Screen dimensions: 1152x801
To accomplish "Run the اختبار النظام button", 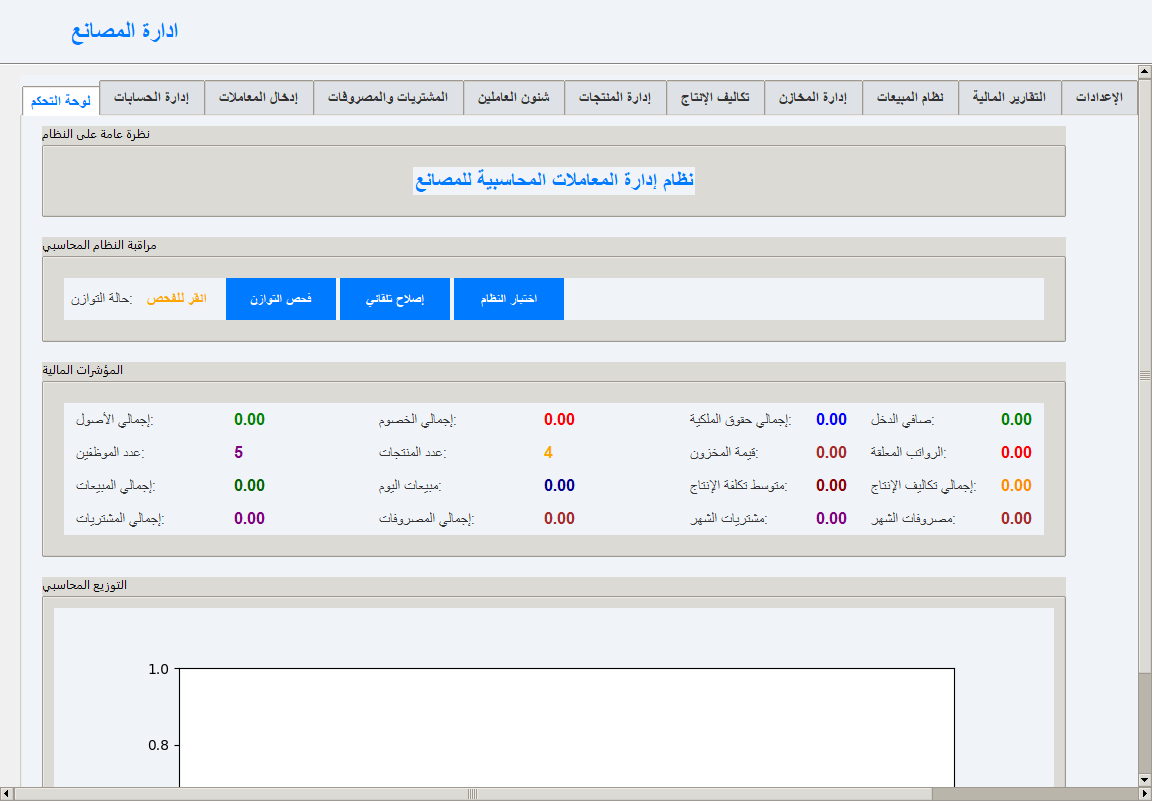I will (x=509, y=299).
